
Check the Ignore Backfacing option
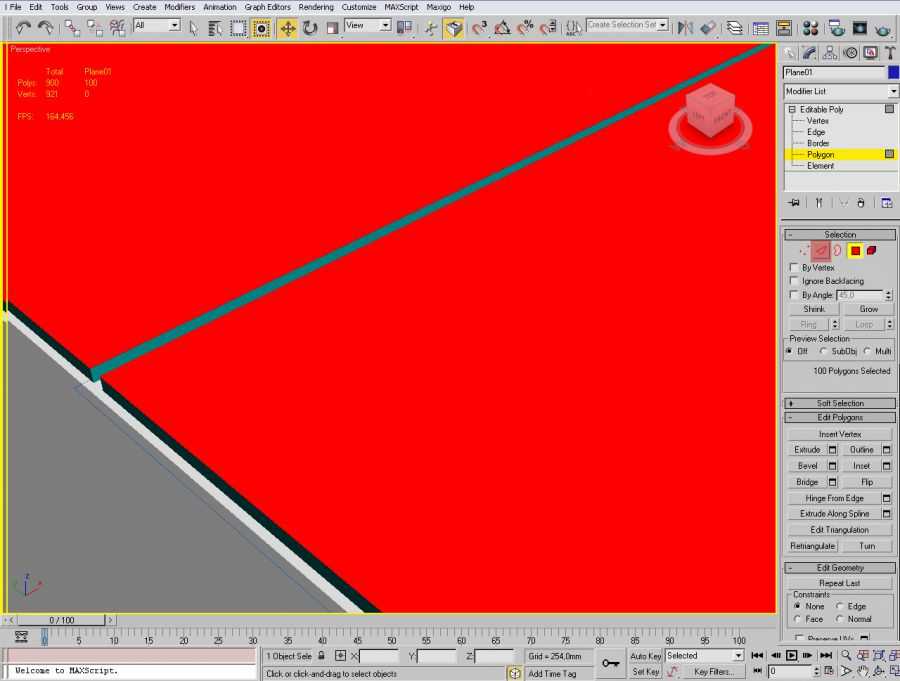click(x=794, y=281)
